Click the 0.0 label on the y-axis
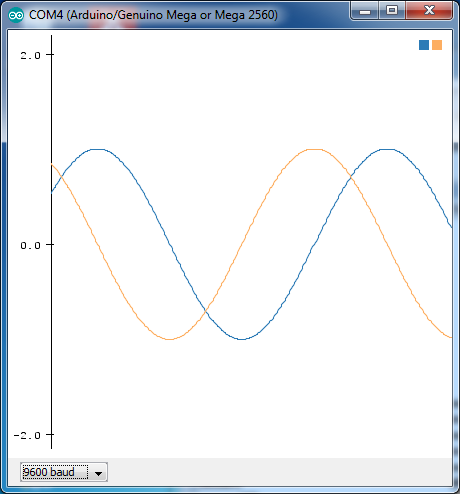Image resolution: width=460 pixels, height=494 pixels. [x=30, y=245]
